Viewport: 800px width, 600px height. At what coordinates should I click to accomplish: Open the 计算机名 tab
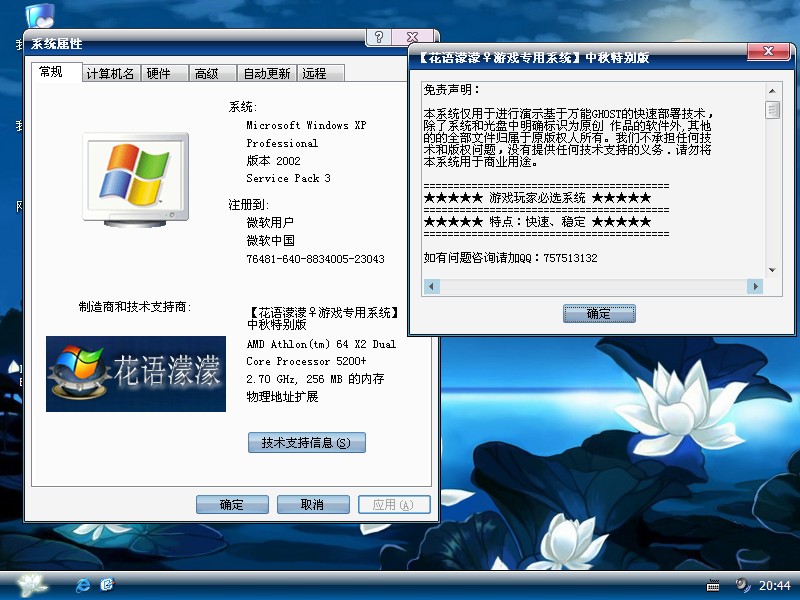110,73
